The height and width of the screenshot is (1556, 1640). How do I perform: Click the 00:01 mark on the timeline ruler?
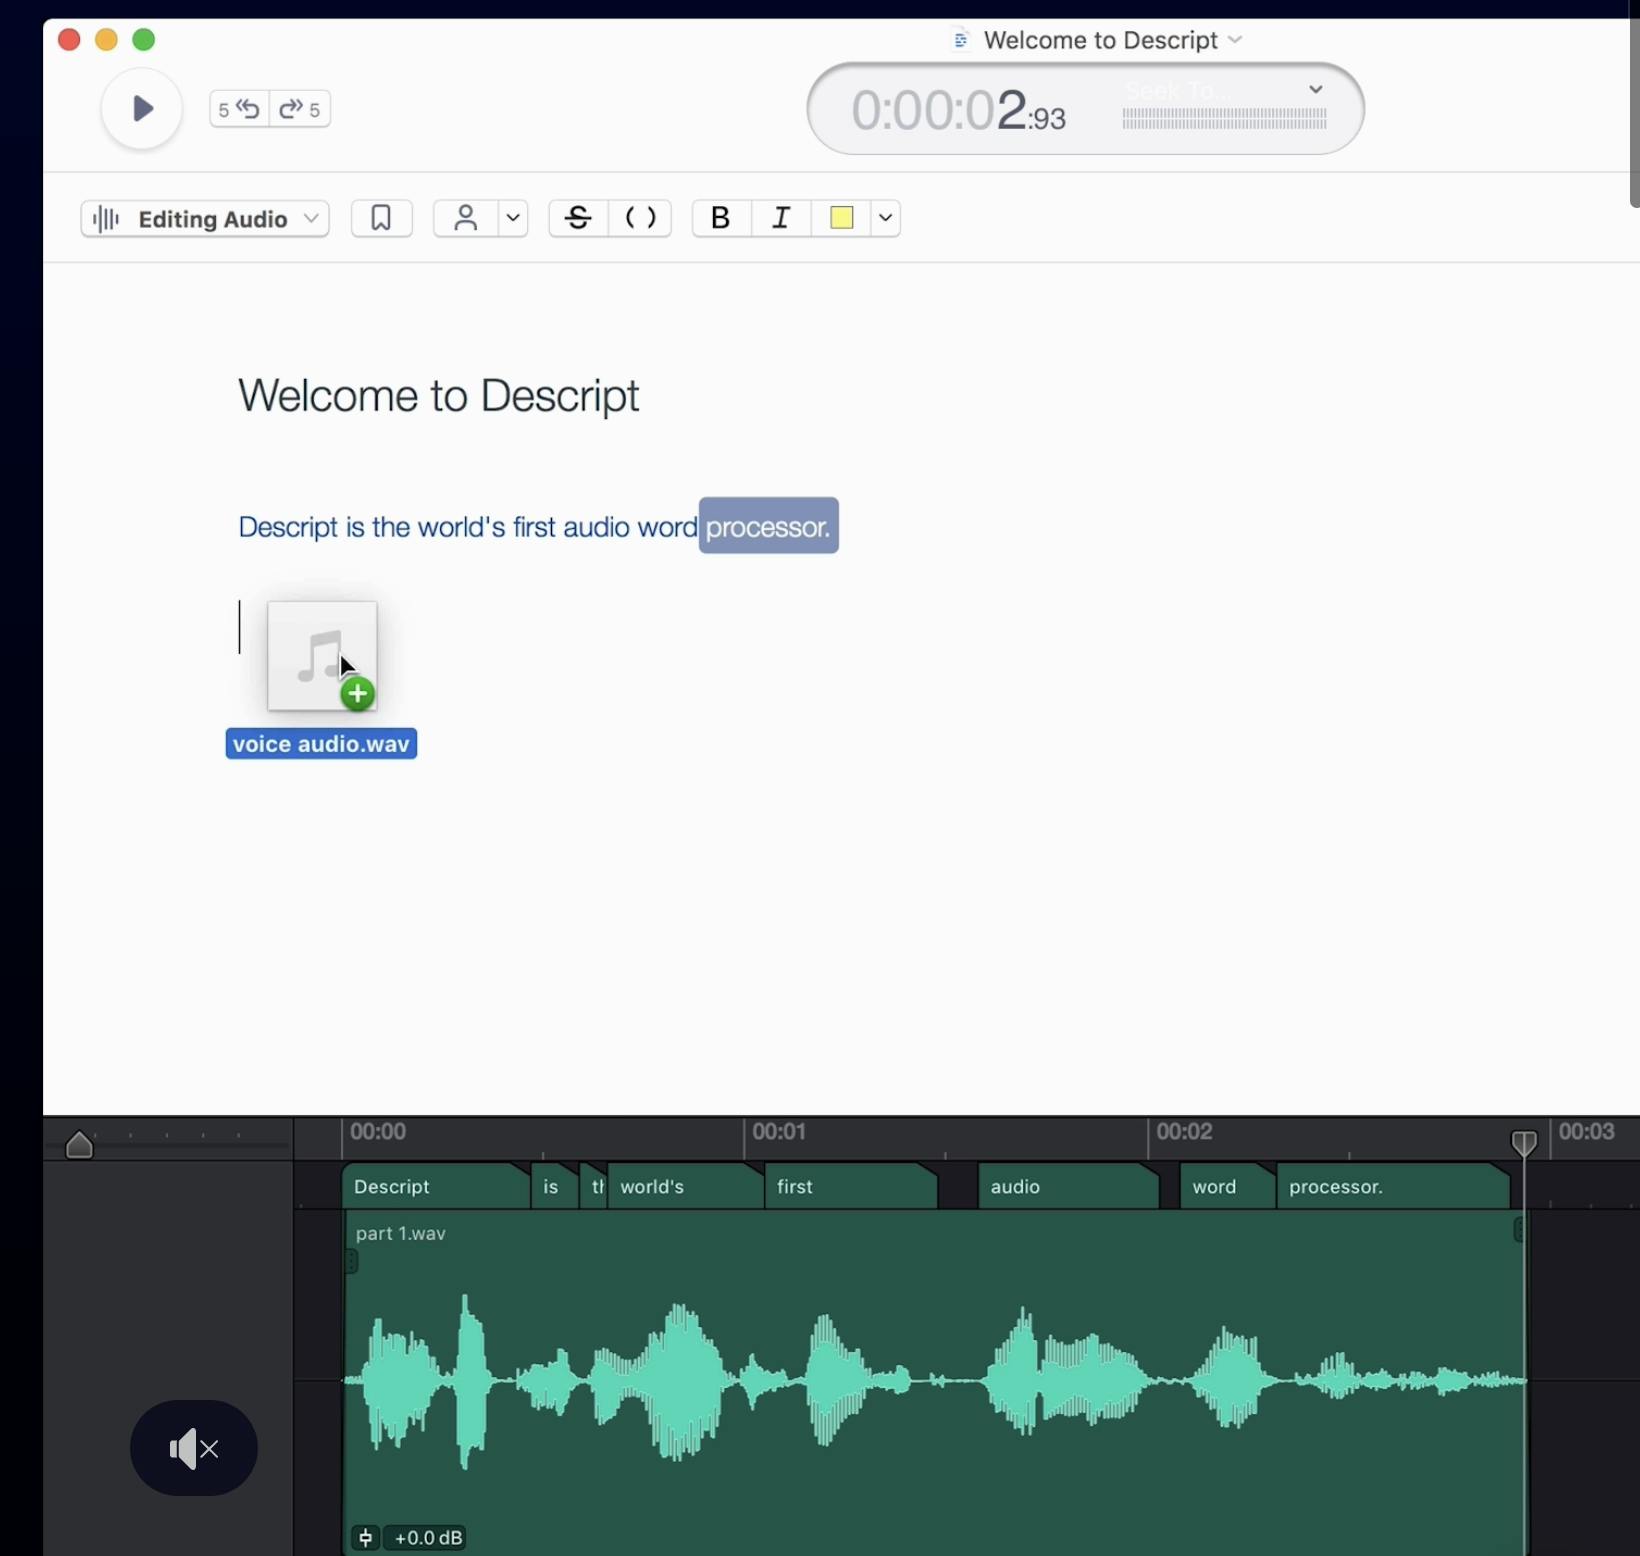tap(779, 1132)
